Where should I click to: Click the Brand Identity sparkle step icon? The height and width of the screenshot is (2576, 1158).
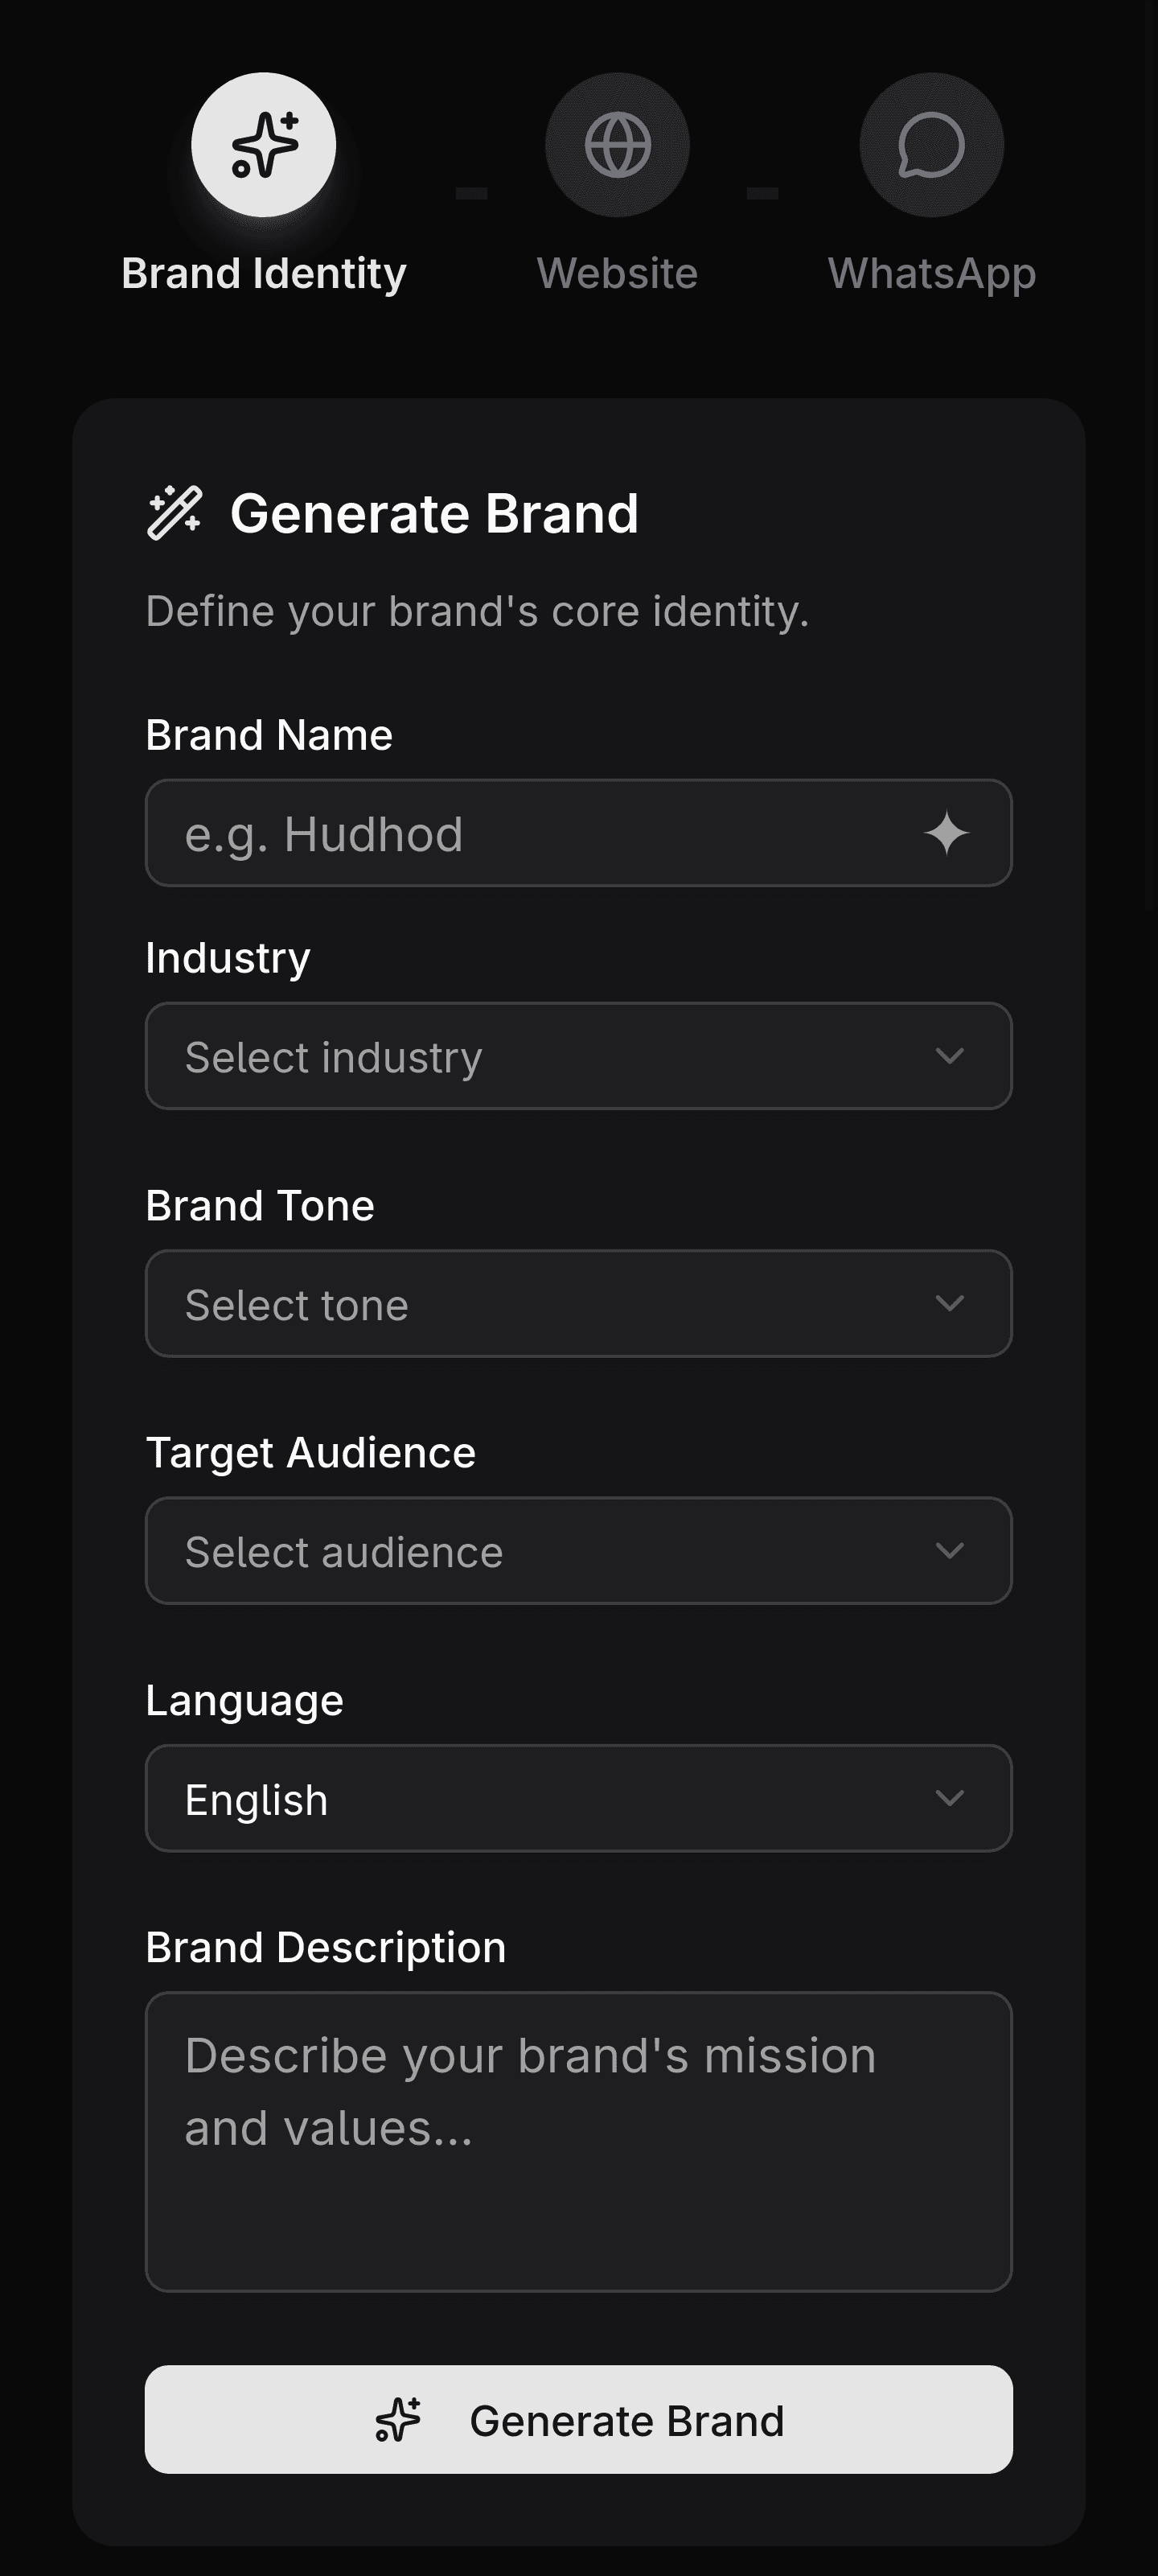[264, 145]
